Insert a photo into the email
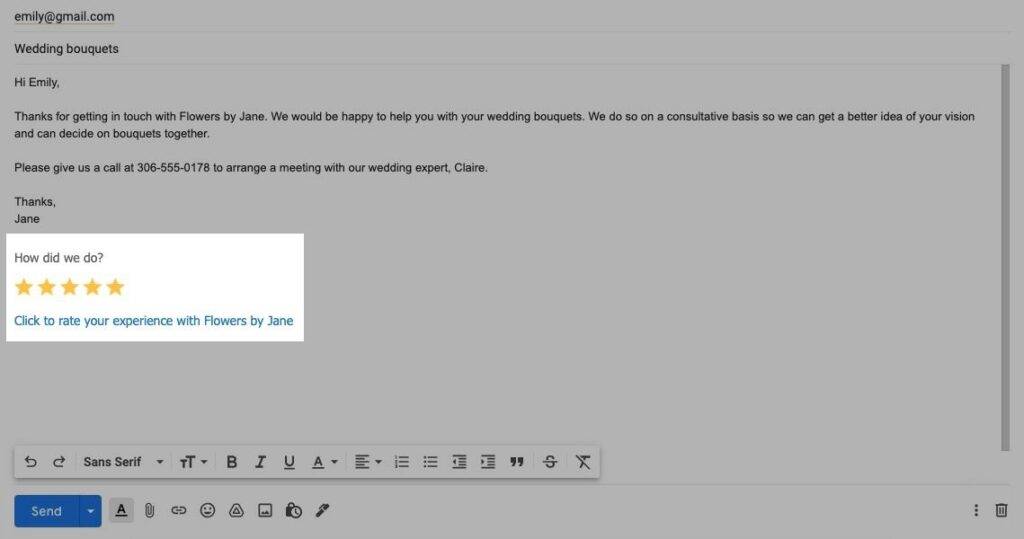 265,511
